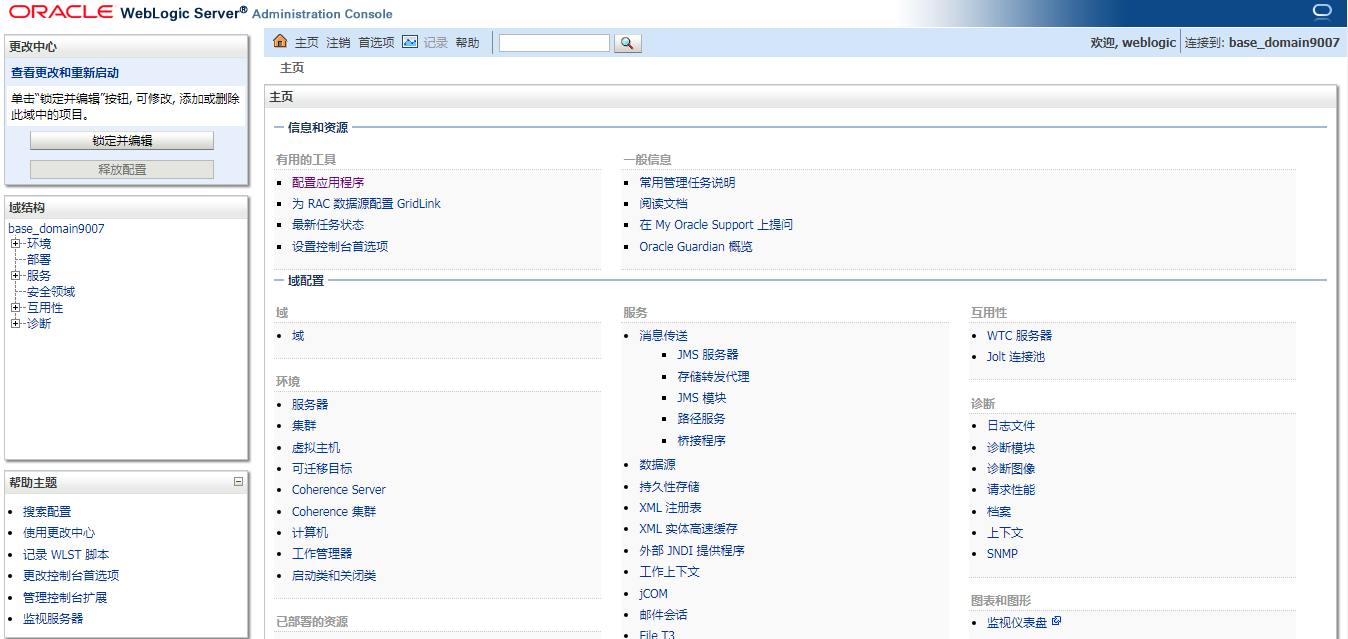Image resolution: width=1348 pixels, height=639 pixels.
Task: Open 搜索配置 help topic
Action: pyautogui.click(x=47, y=512)
